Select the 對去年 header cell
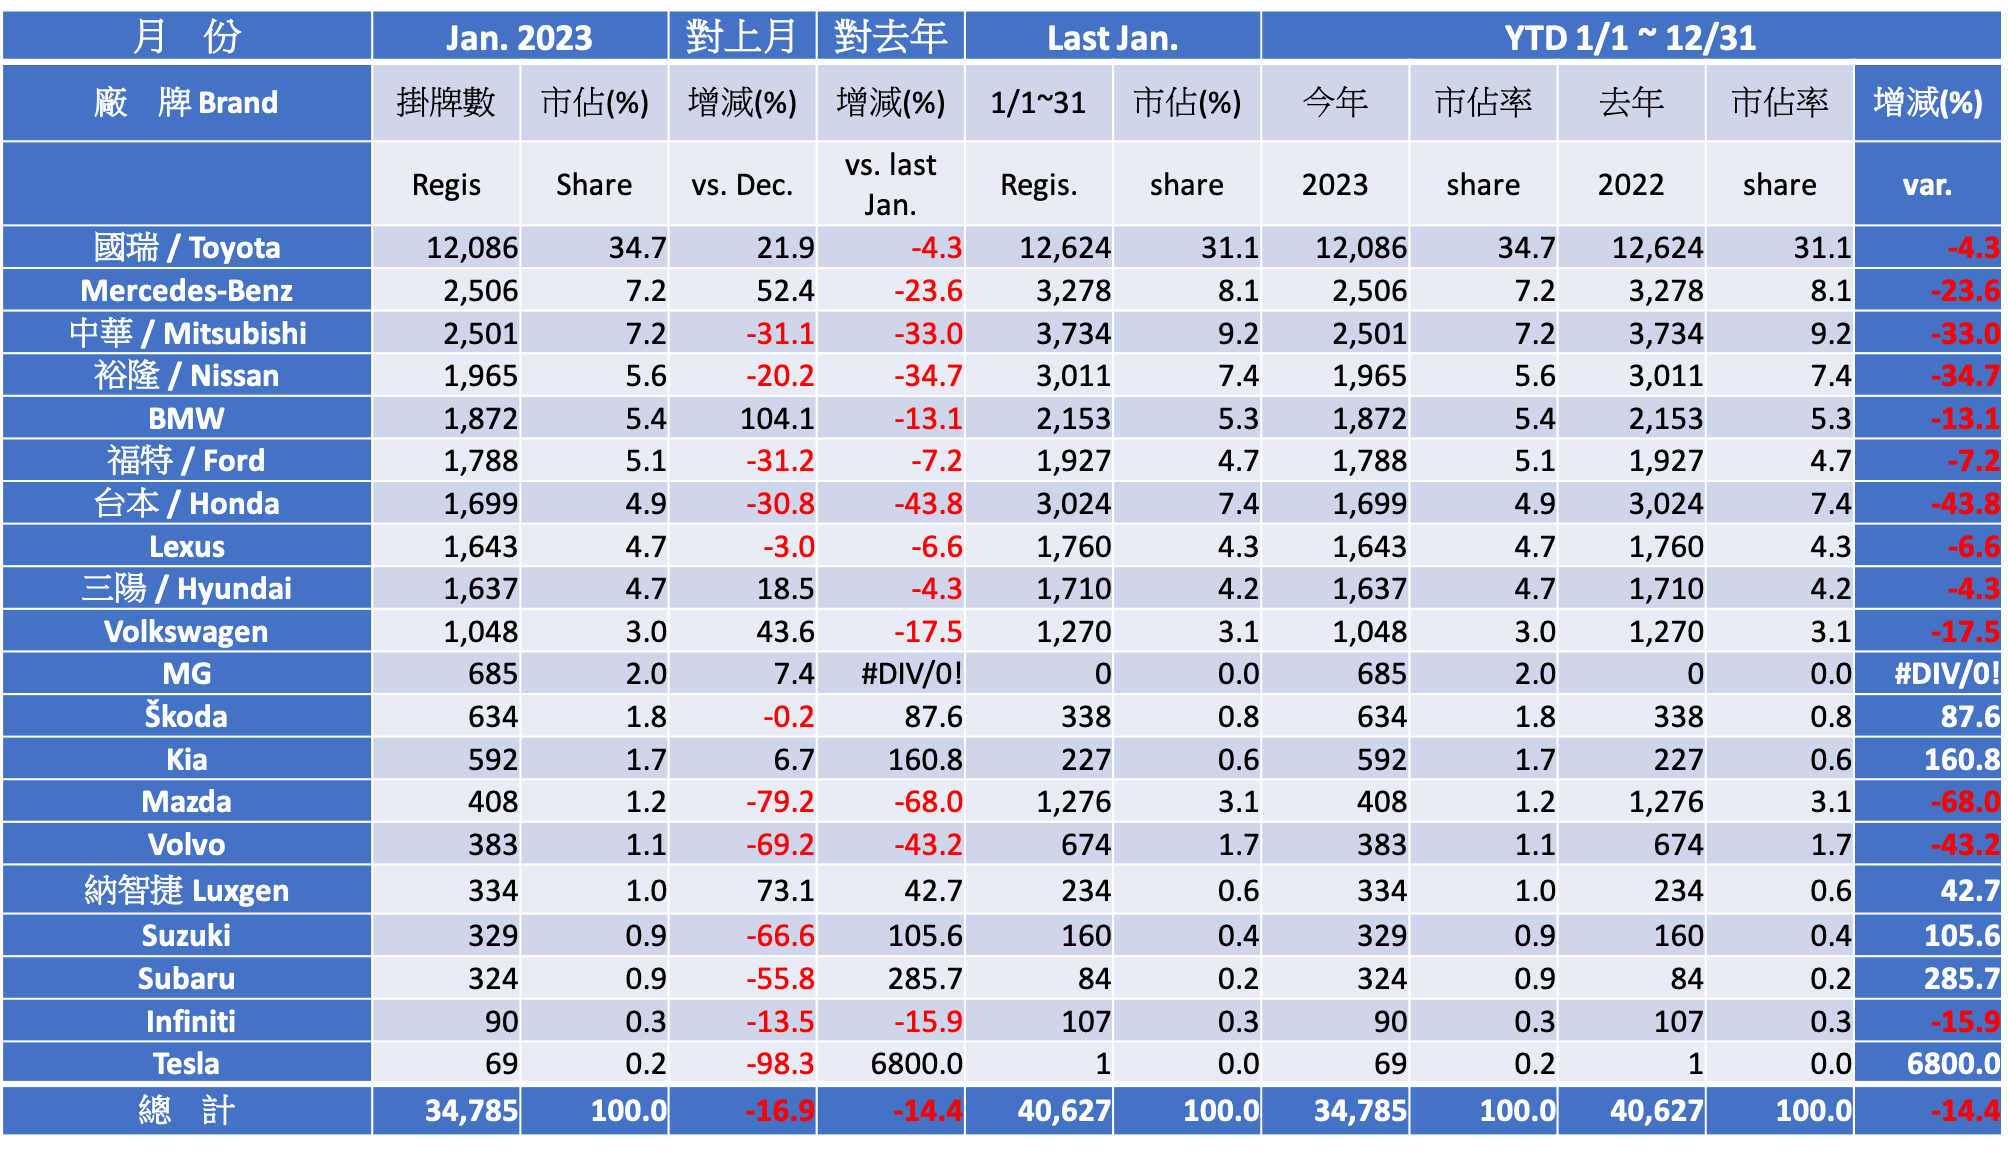The width and height of the screenshot is (2008, 1152). pos(891,38)
